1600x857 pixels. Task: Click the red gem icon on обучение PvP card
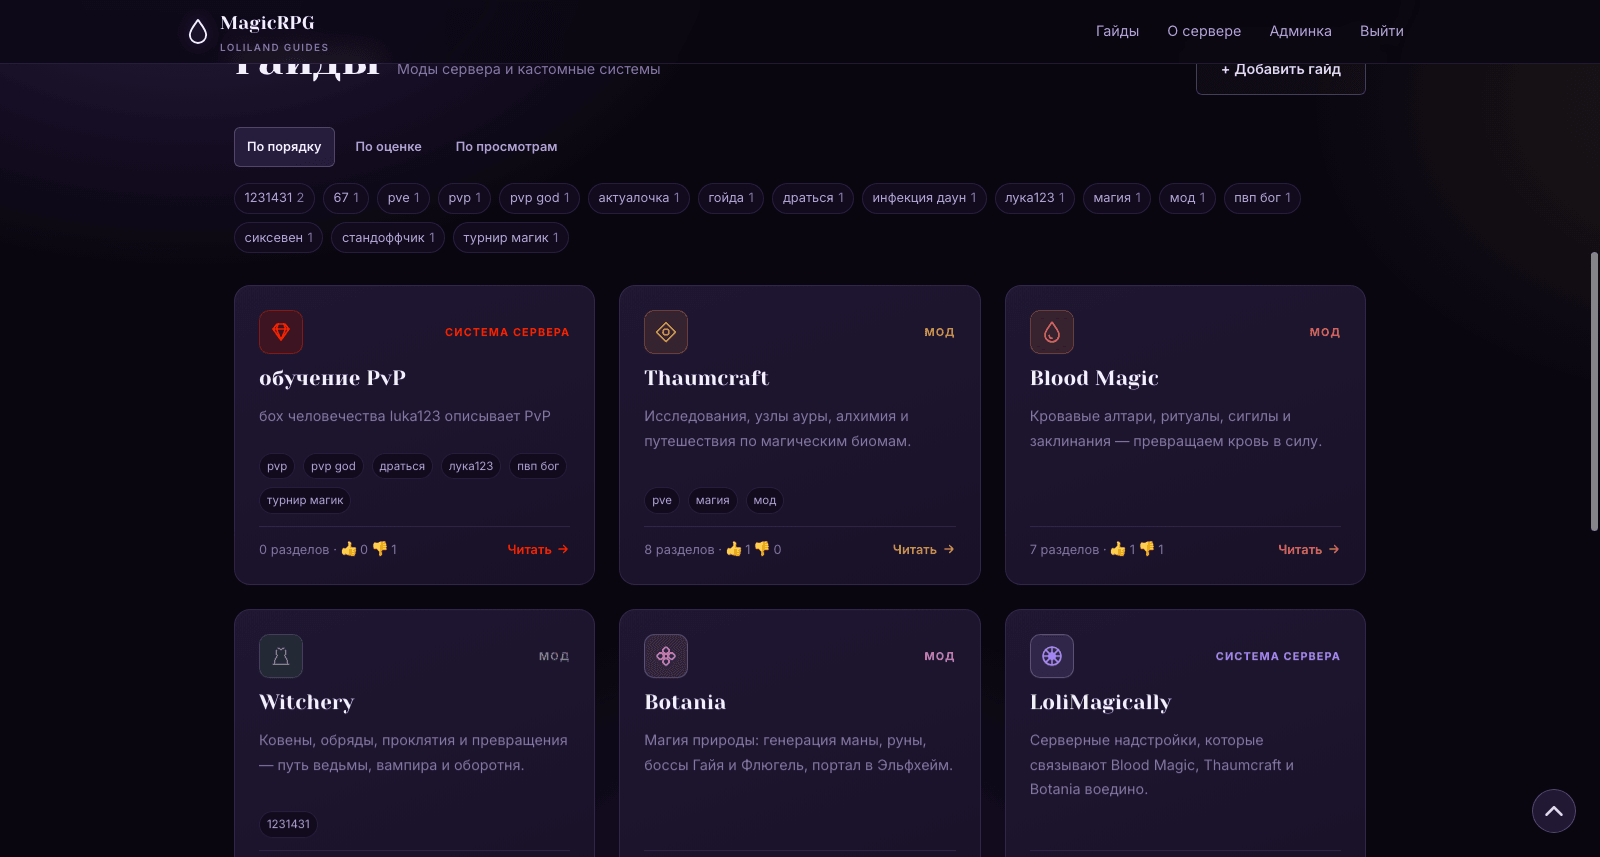pyautogui.click(x=281, y=332)
